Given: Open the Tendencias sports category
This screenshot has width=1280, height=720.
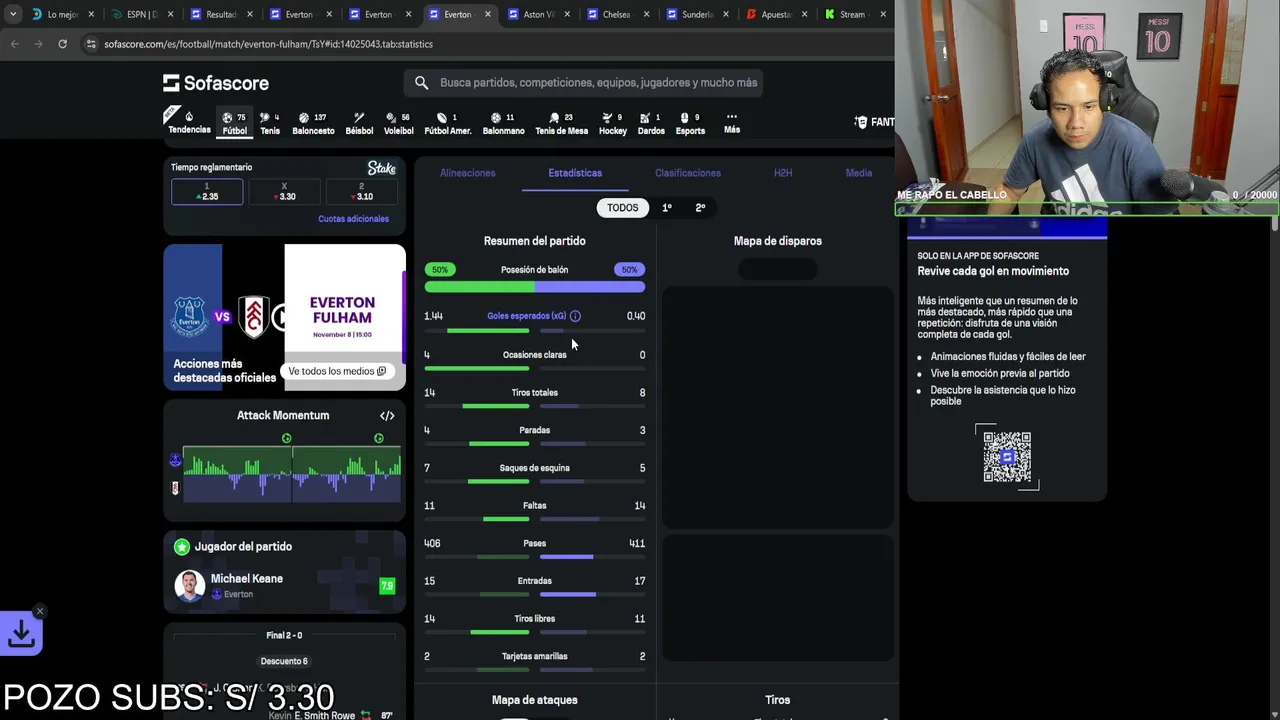Looking at the screenshot, I should click(x=189, y=122).
